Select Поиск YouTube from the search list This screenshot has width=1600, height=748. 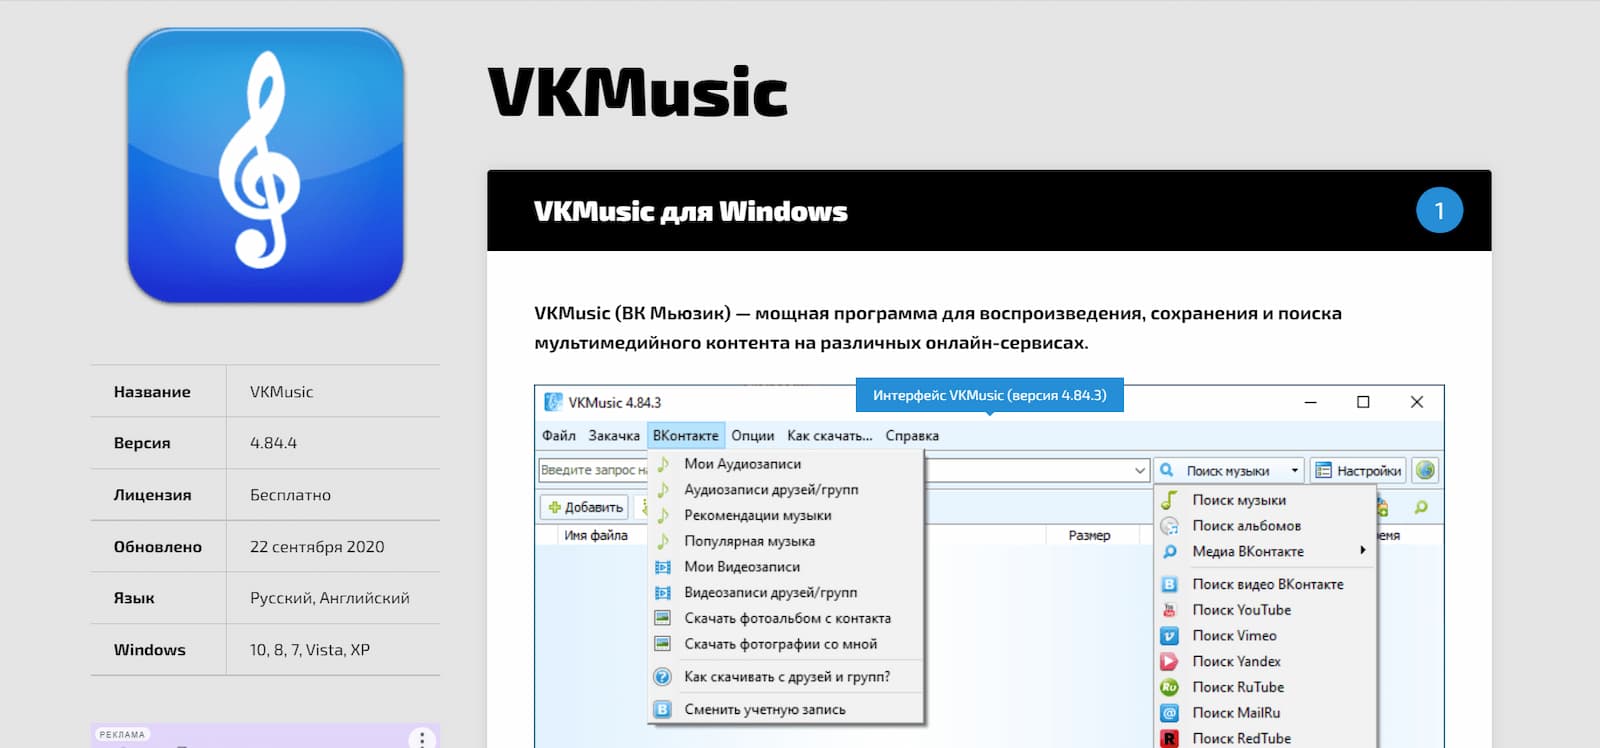[x=1241, y=610]
